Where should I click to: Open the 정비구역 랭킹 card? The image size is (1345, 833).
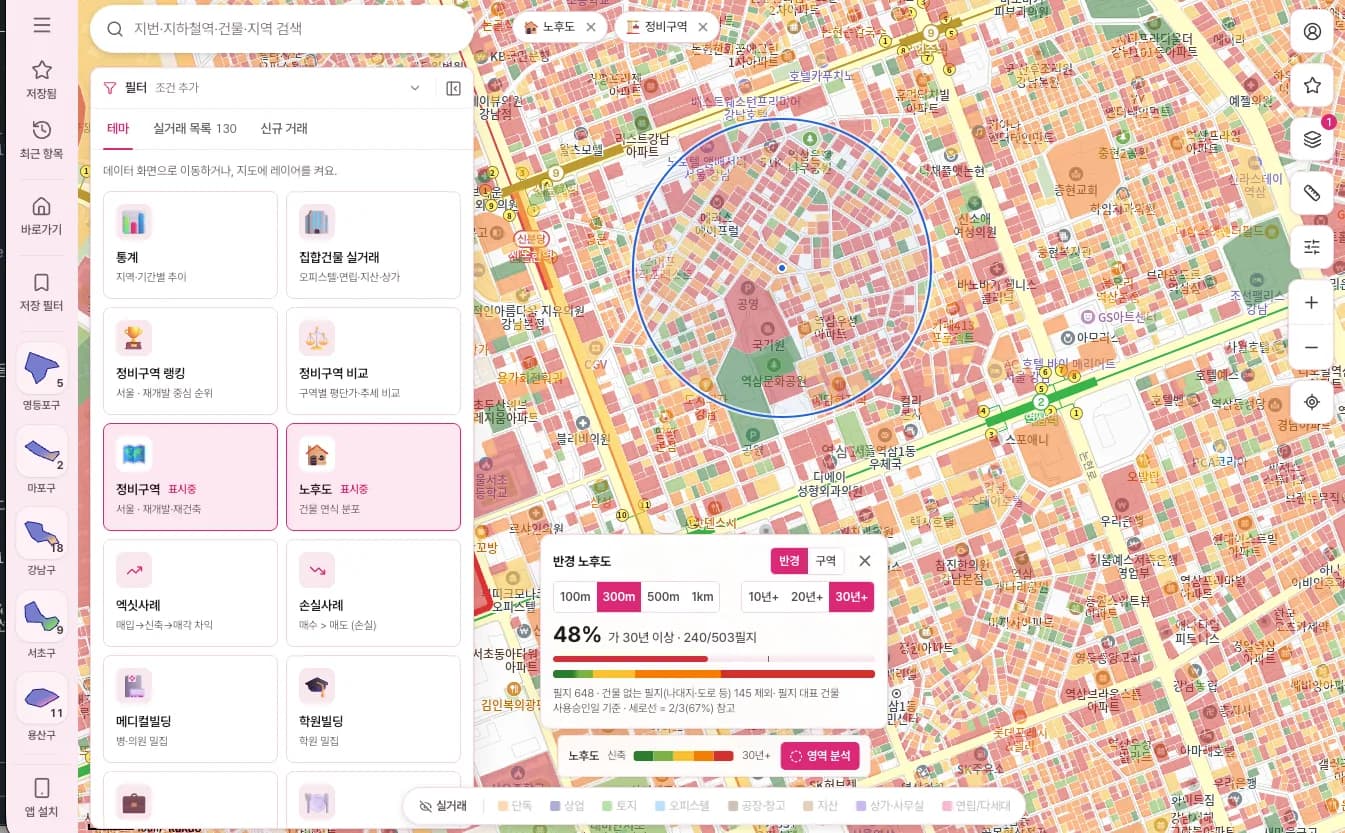point(190,361)
